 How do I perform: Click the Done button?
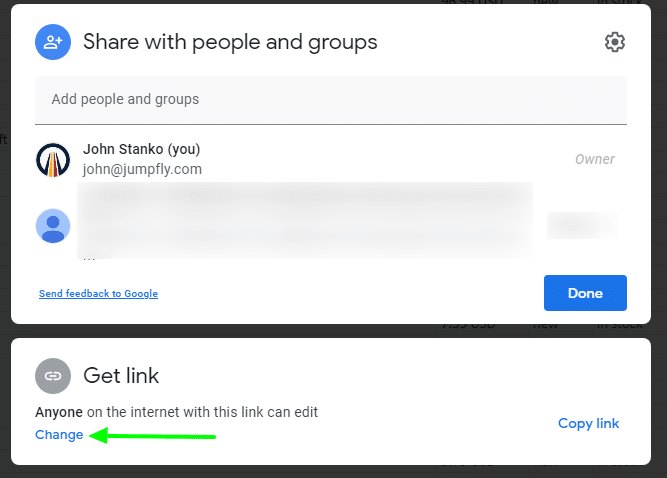(585, 293)
